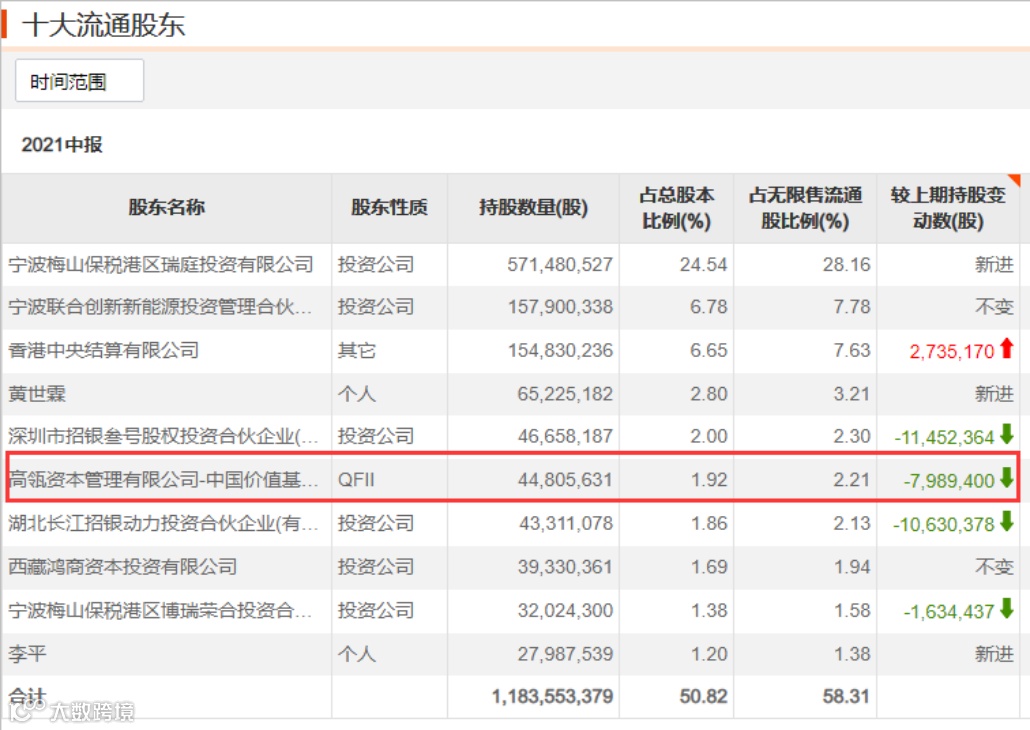Image resolution: width=1030 pixels, height=730 pixels.
Task: Select the 持股数量(股) column header
Action: click(x=533, y=208)
